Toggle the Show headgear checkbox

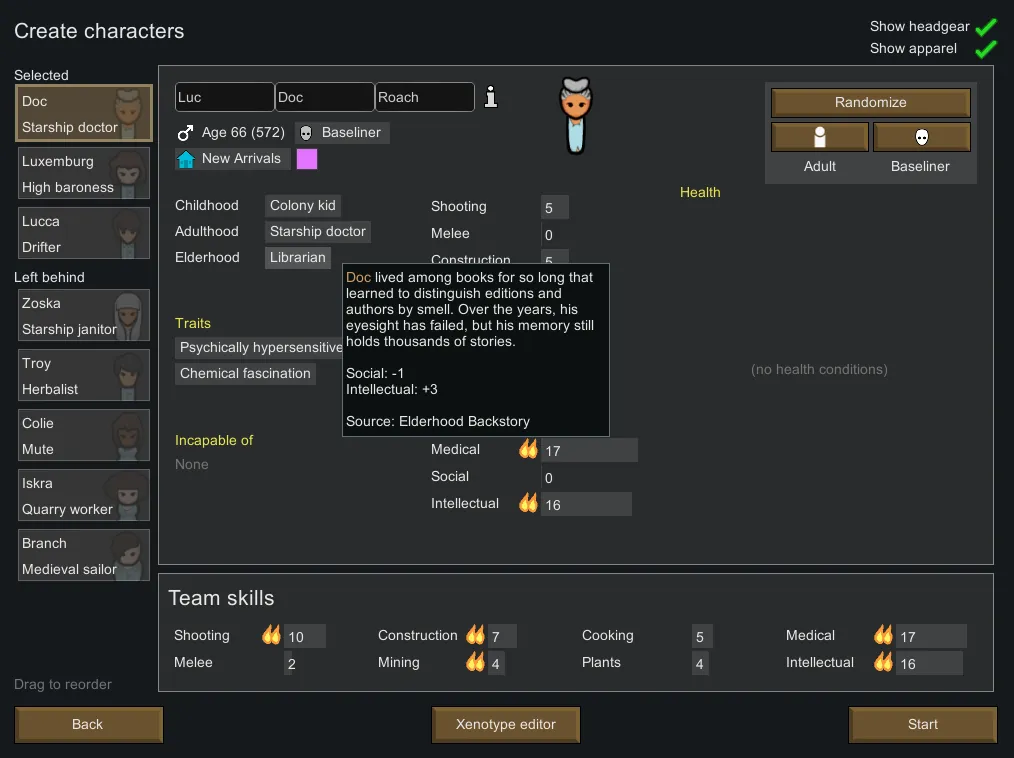[x=986, y=27]
